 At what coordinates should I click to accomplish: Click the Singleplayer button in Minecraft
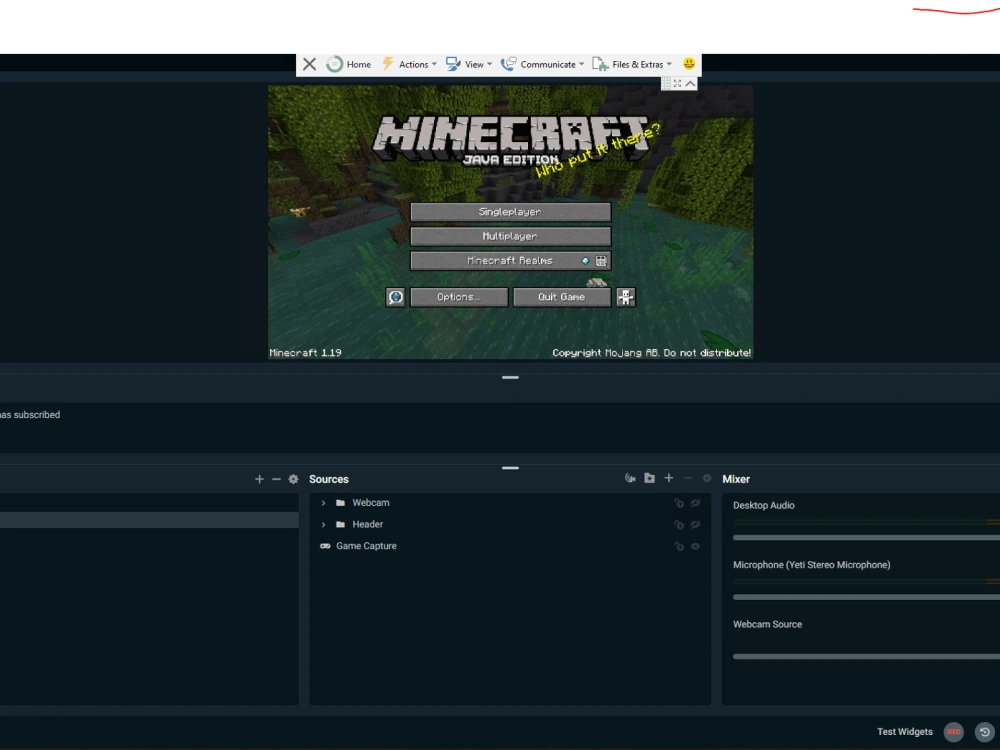click(510, 212)
